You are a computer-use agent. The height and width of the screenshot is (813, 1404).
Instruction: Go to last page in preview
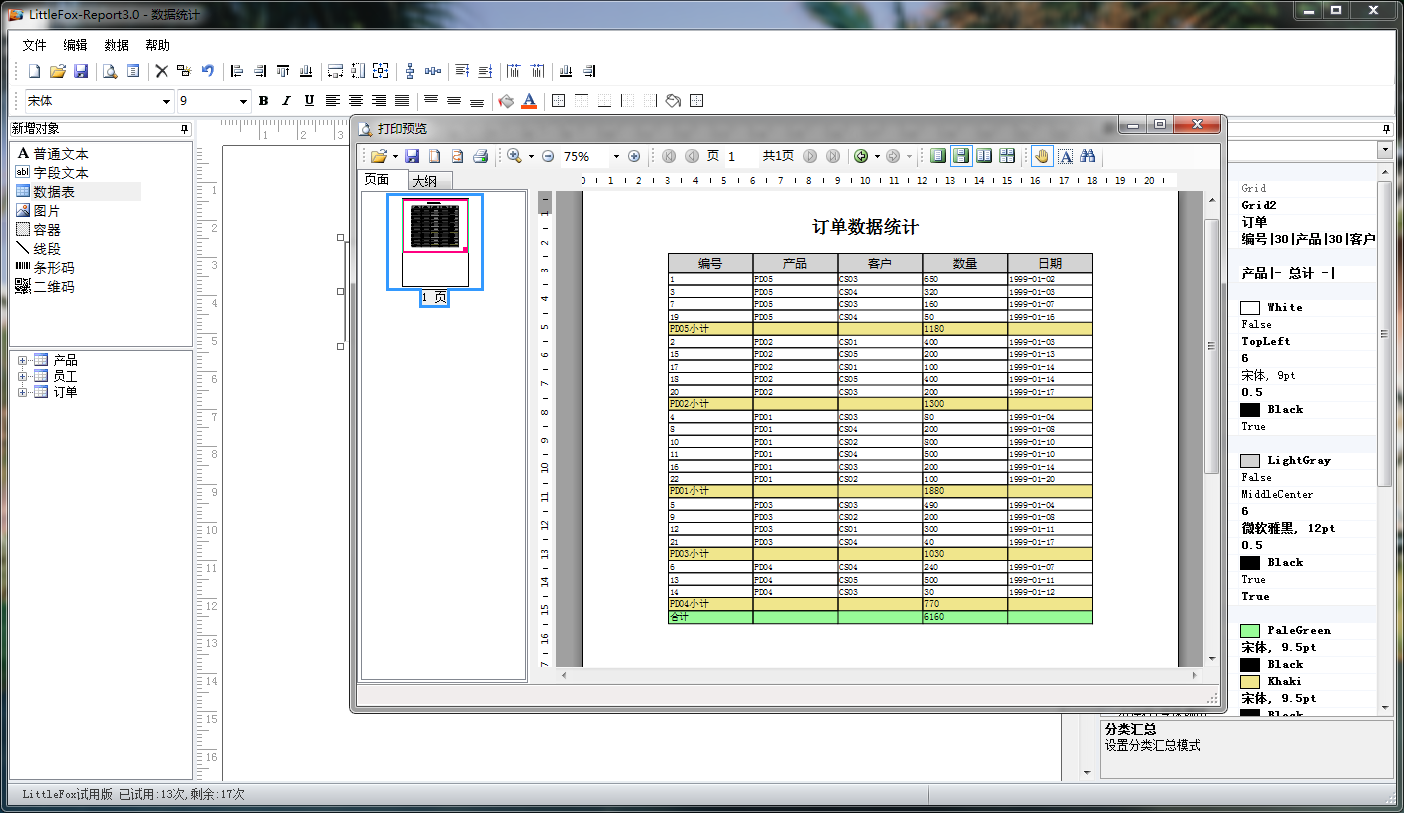click(x=833, y=156)
